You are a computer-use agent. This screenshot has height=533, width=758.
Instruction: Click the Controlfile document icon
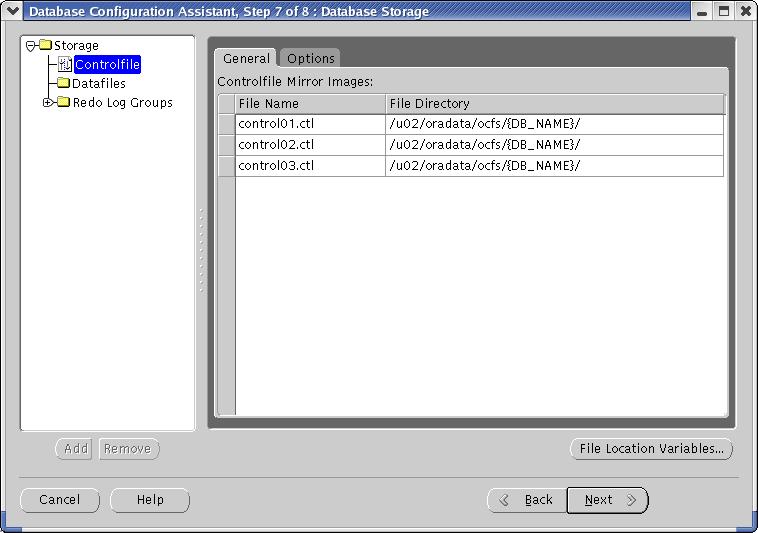click(65, 65)
